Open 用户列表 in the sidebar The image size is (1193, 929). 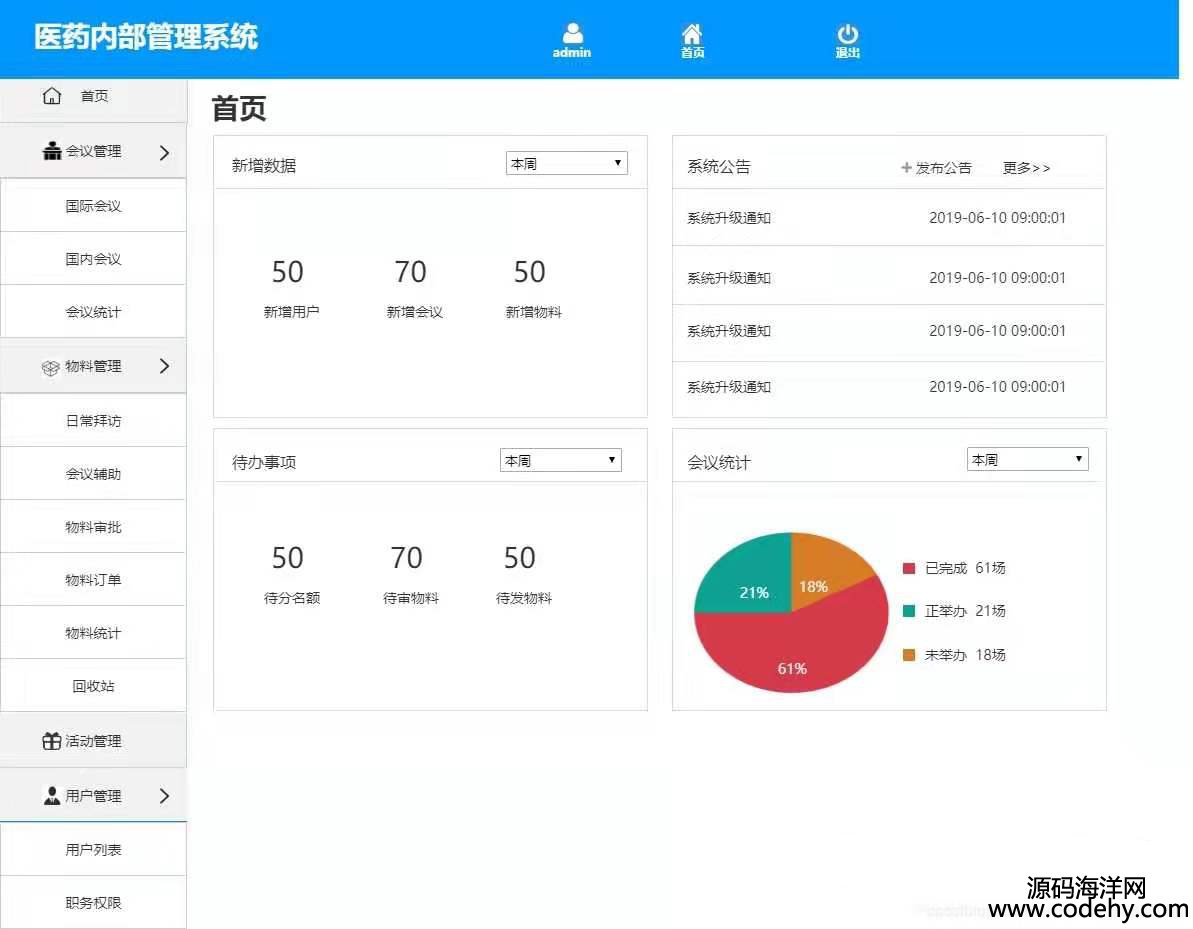coord(93,850)
